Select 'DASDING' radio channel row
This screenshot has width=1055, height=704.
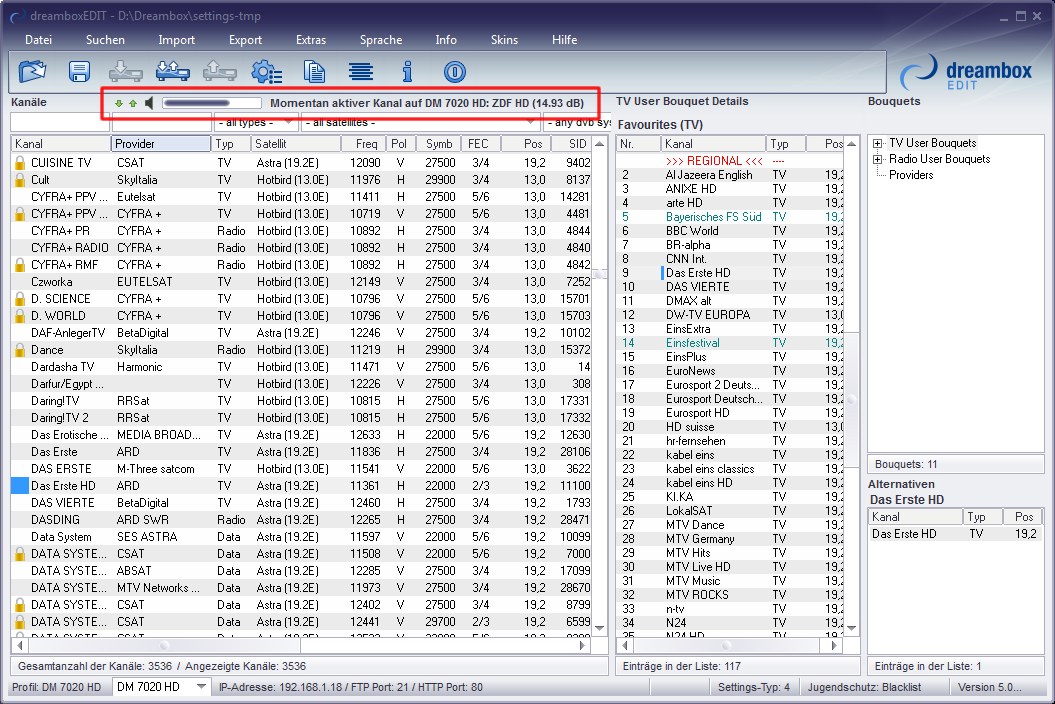click(x=302, y=520)
